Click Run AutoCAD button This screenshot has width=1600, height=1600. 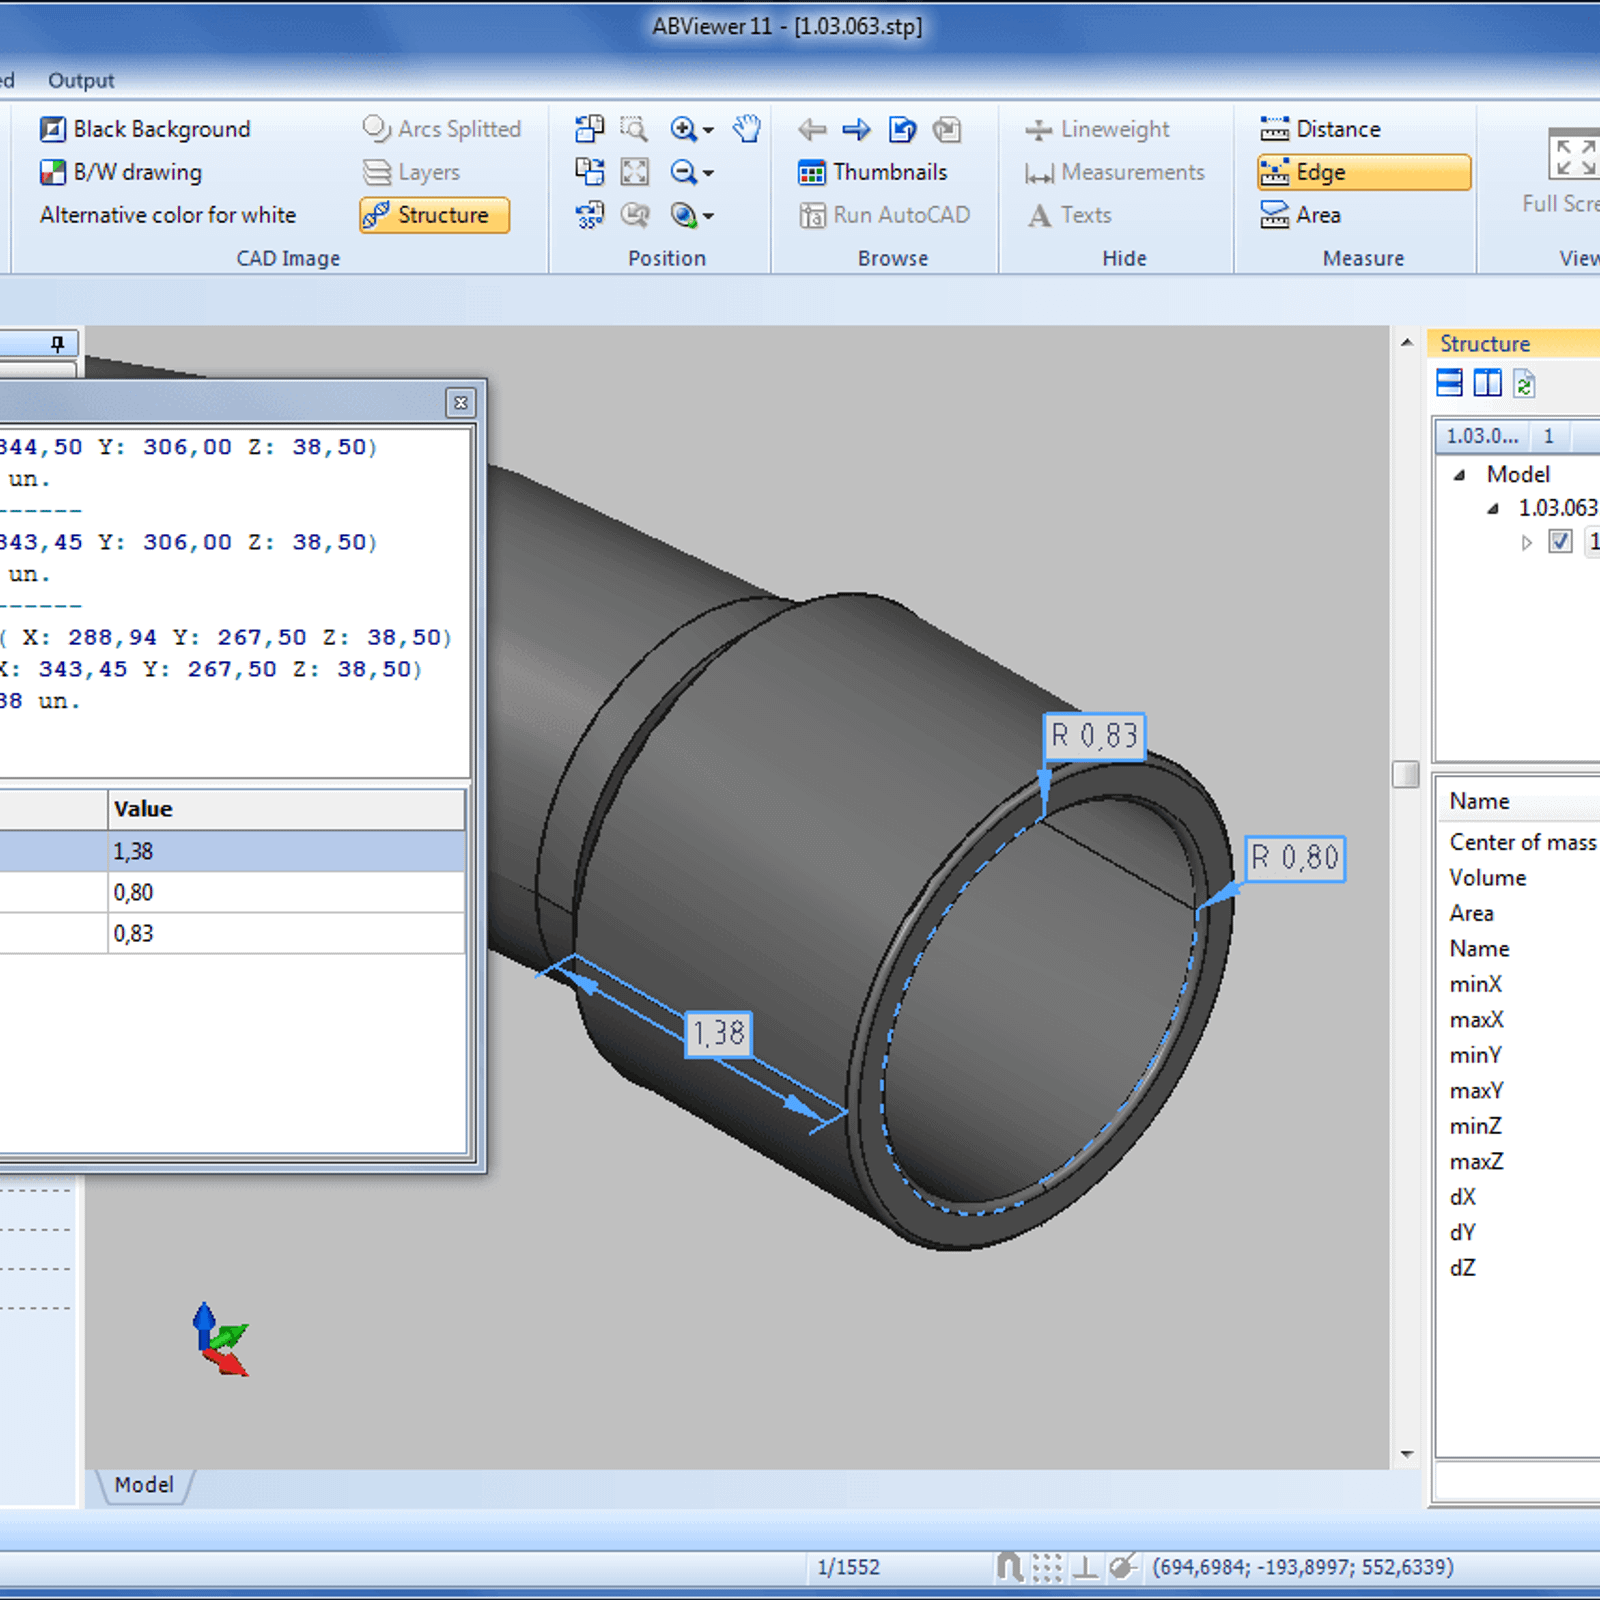tap(885, 215)
